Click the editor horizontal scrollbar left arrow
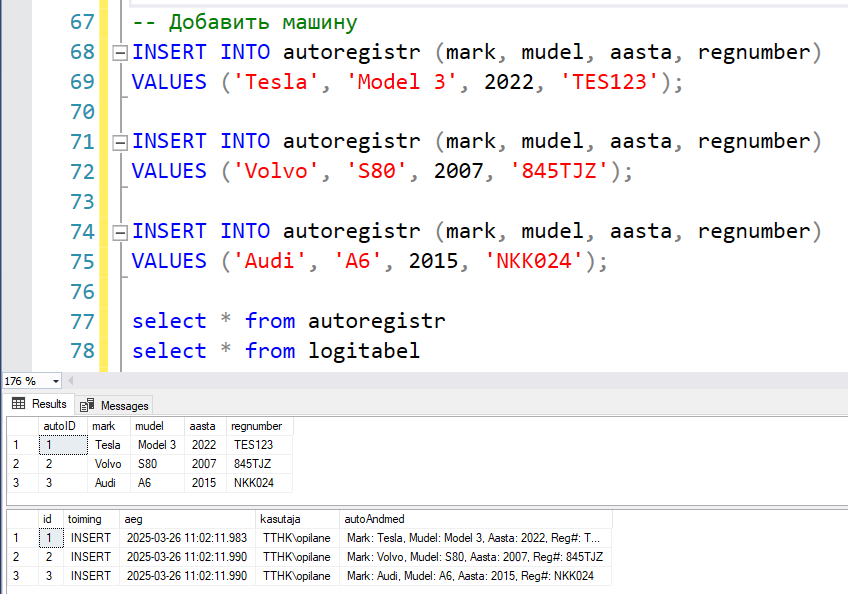The image size is (848, 594). (x=70, y=381)
